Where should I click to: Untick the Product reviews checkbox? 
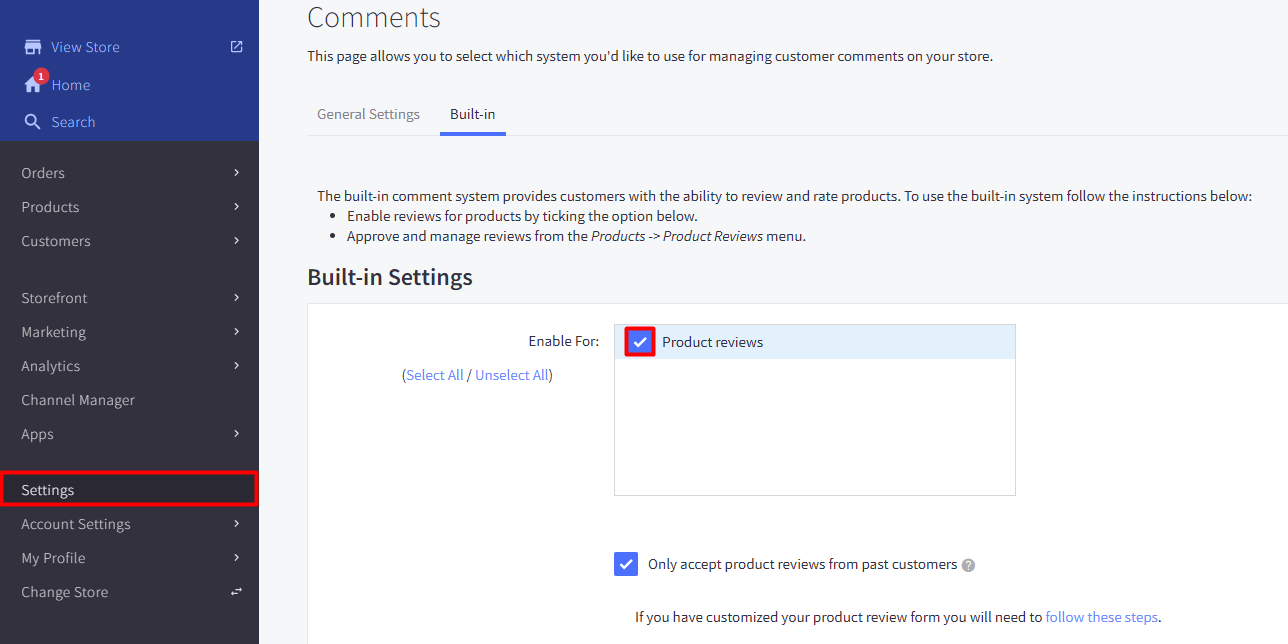click(640, 342)
